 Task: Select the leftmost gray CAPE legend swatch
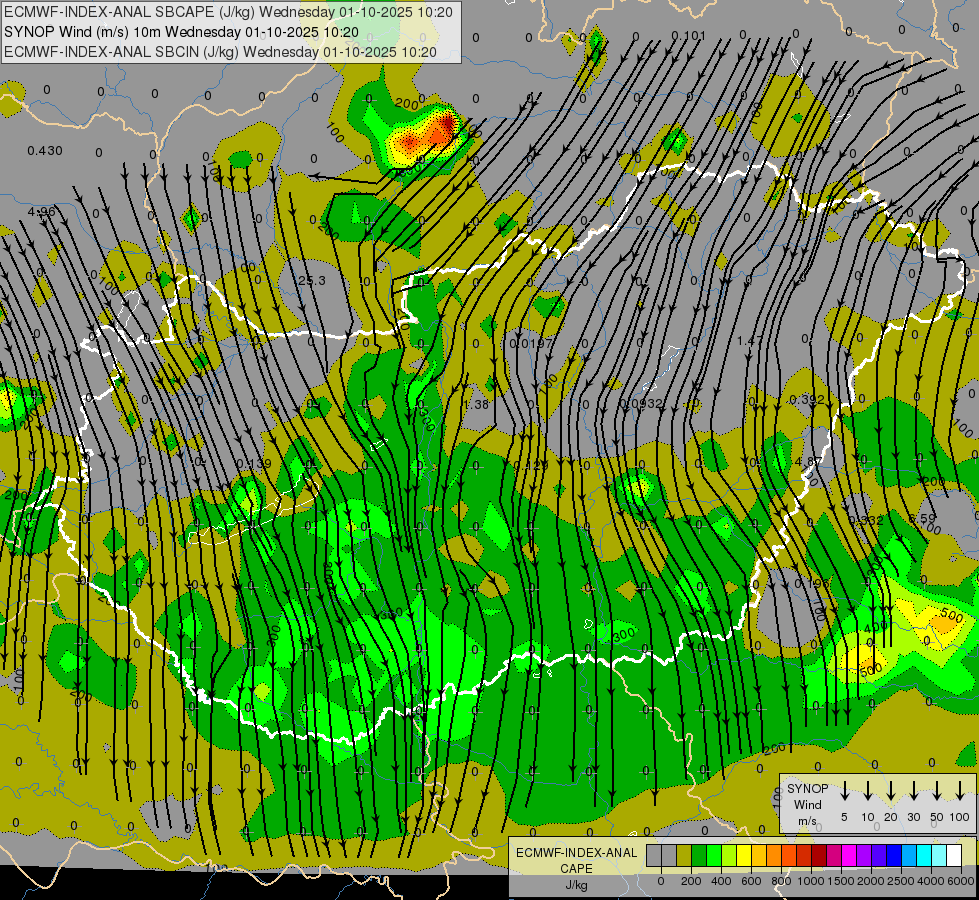click(x=654, y=856)
